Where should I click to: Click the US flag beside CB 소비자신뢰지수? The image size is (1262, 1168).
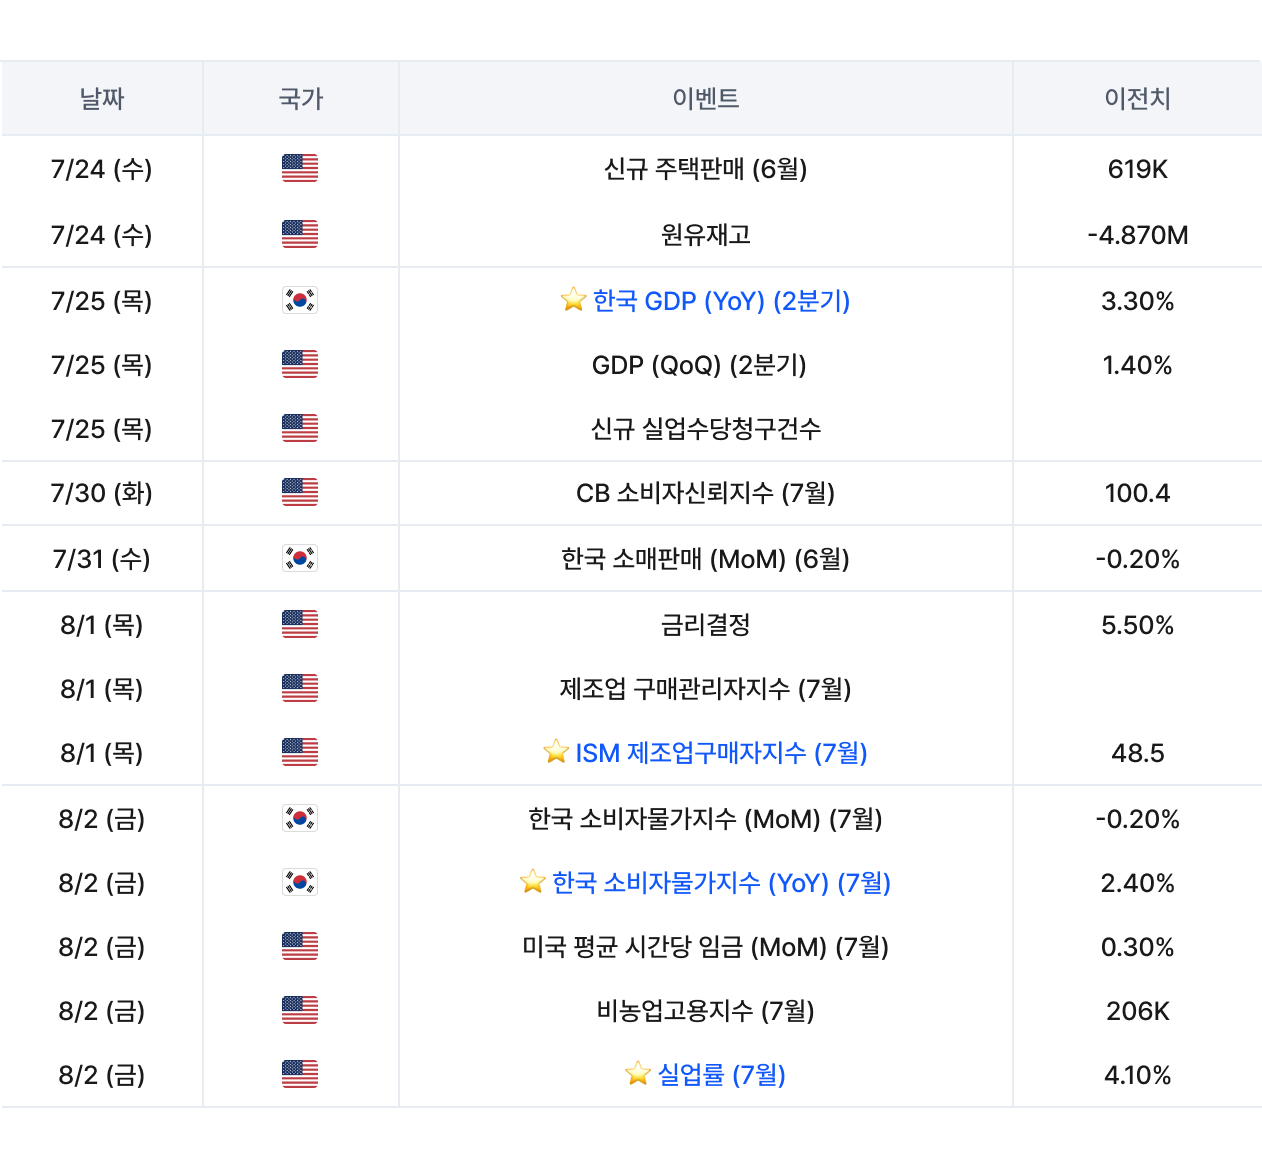[300, 493]
